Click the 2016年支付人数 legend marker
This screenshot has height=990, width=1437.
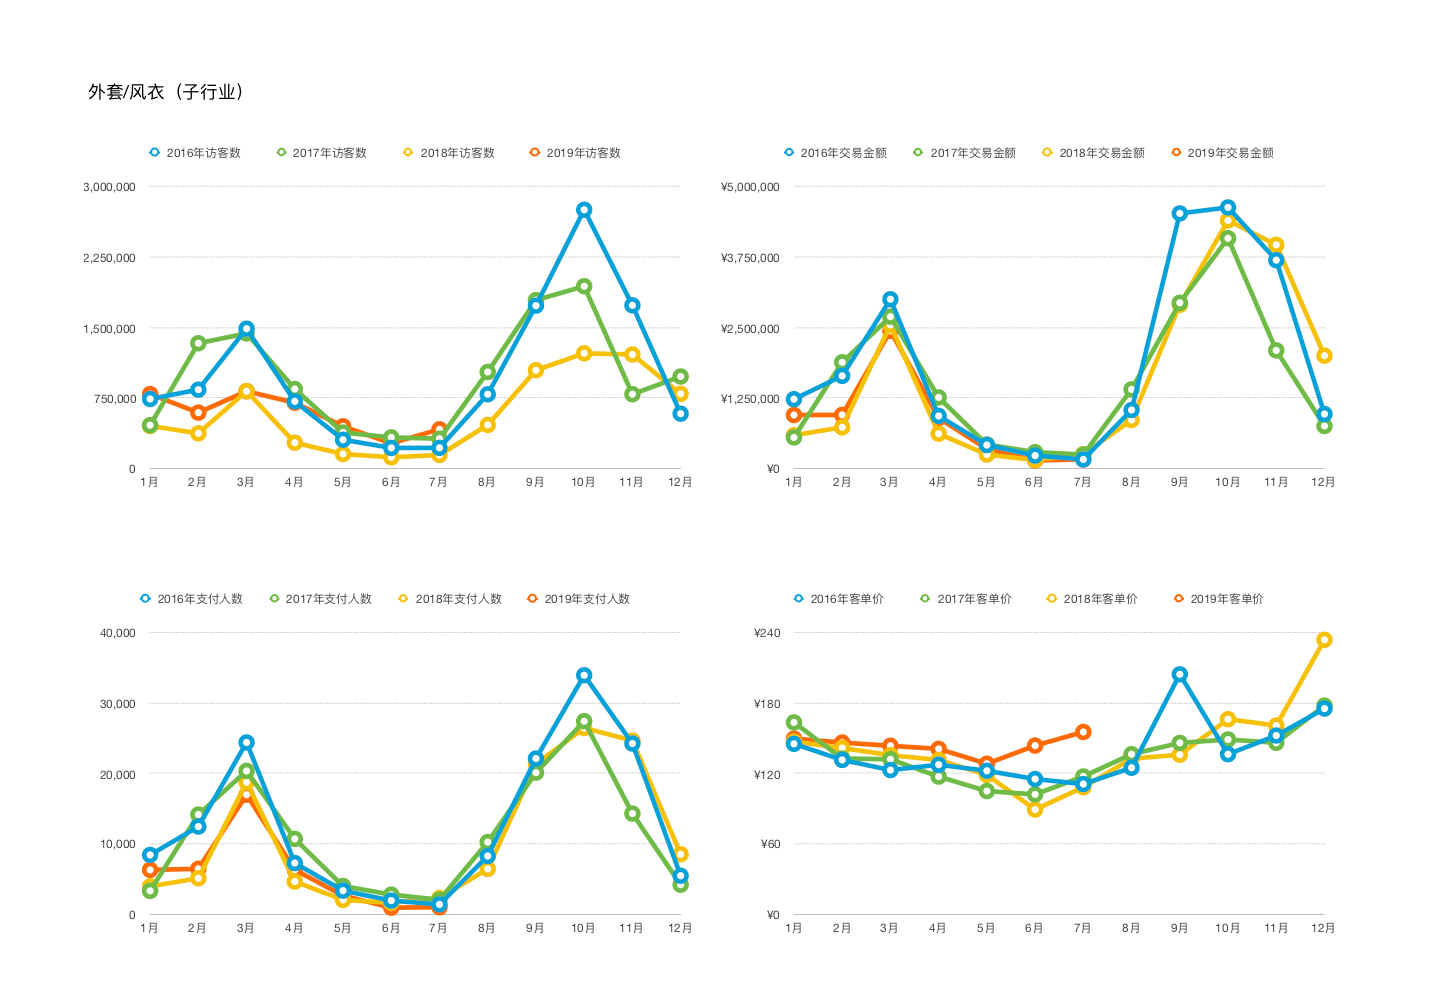pos(145,599)
